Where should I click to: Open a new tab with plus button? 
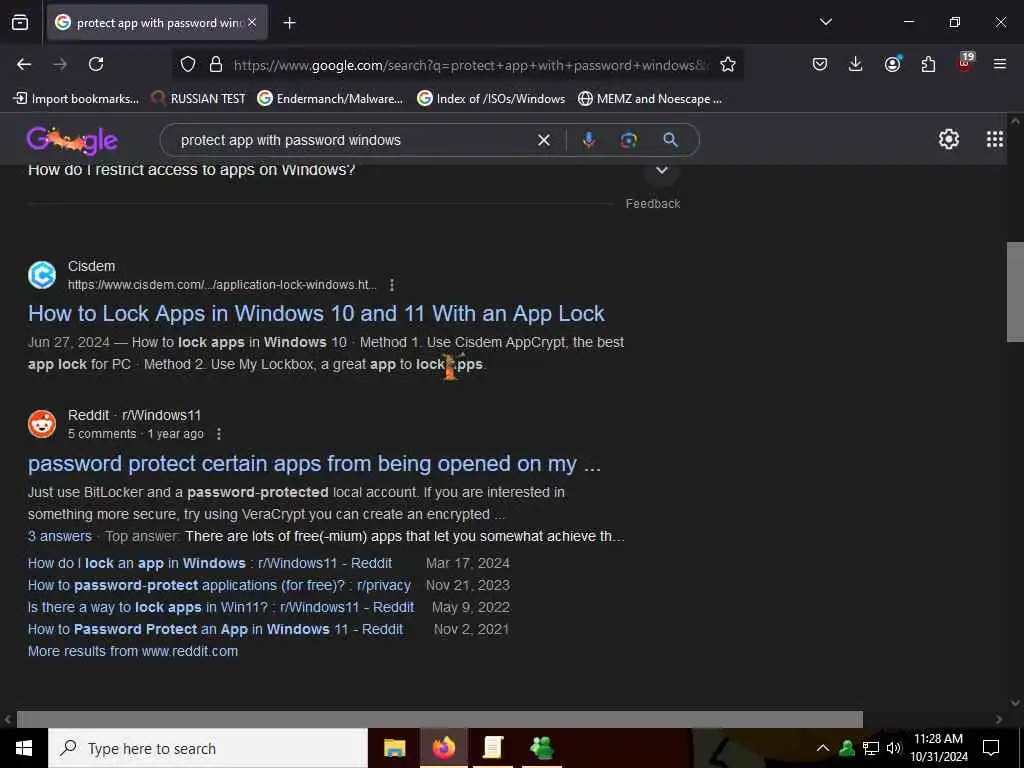pyautogui.click(x=289, y=23)
